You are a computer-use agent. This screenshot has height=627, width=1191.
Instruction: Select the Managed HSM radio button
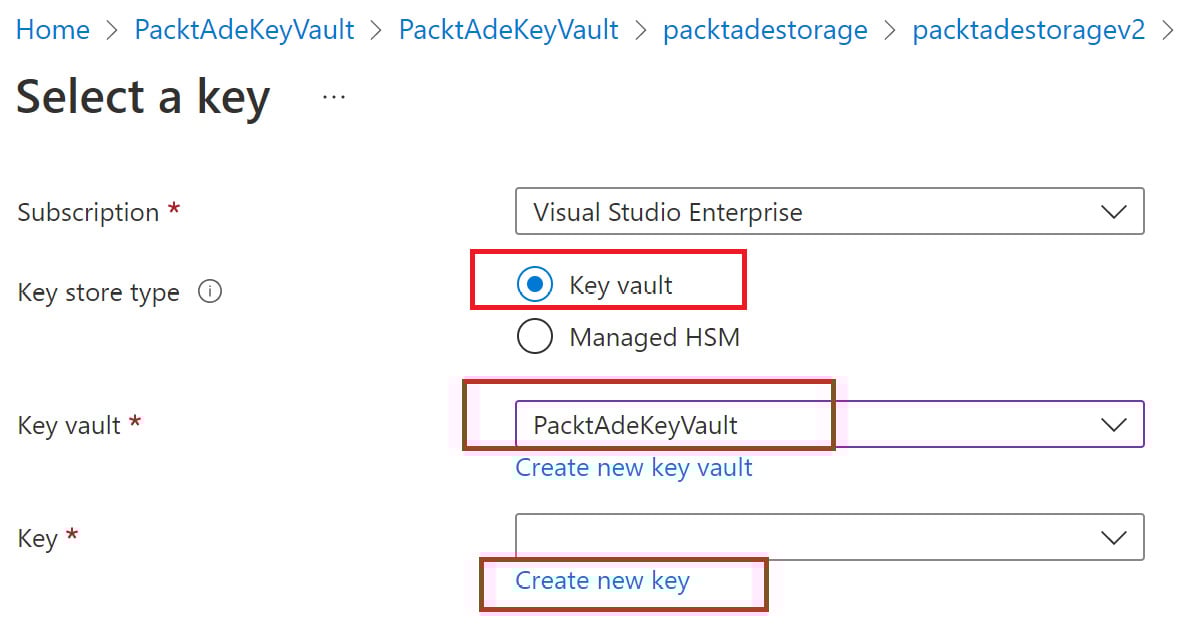tap(535, 337)
